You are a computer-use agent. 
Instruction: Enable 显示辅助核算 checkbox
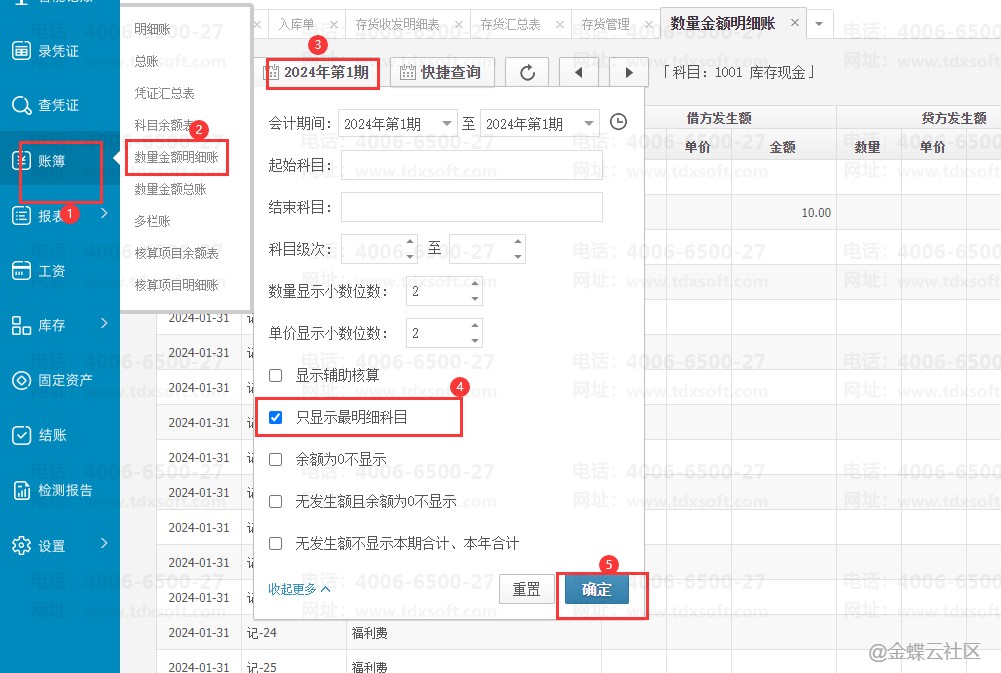[x=276, y=376]
